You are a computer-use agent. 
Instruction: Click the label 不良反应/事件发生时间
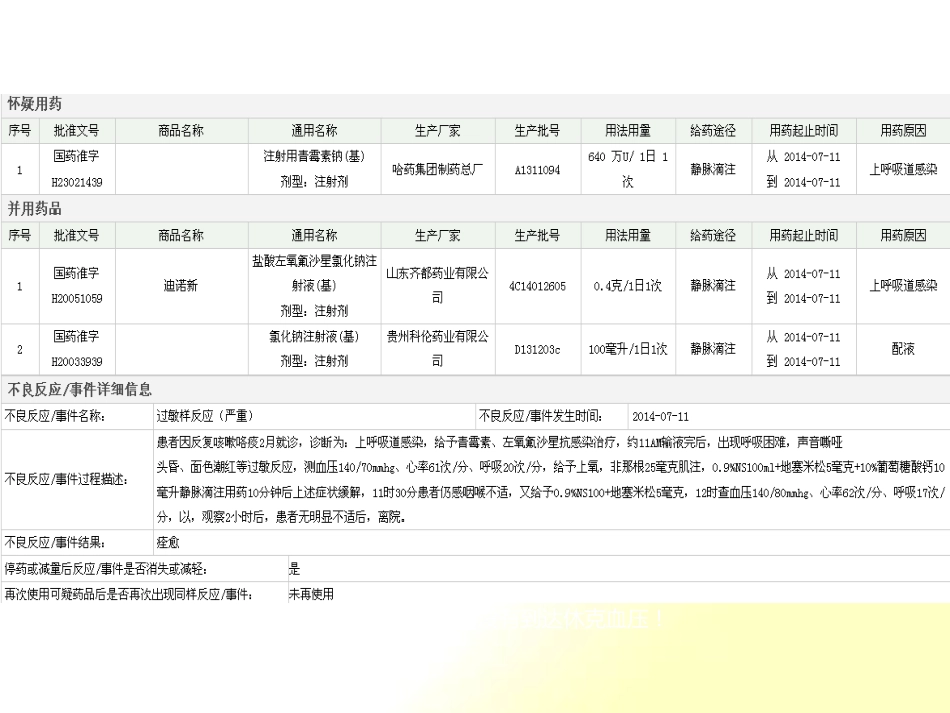point(540,416)
